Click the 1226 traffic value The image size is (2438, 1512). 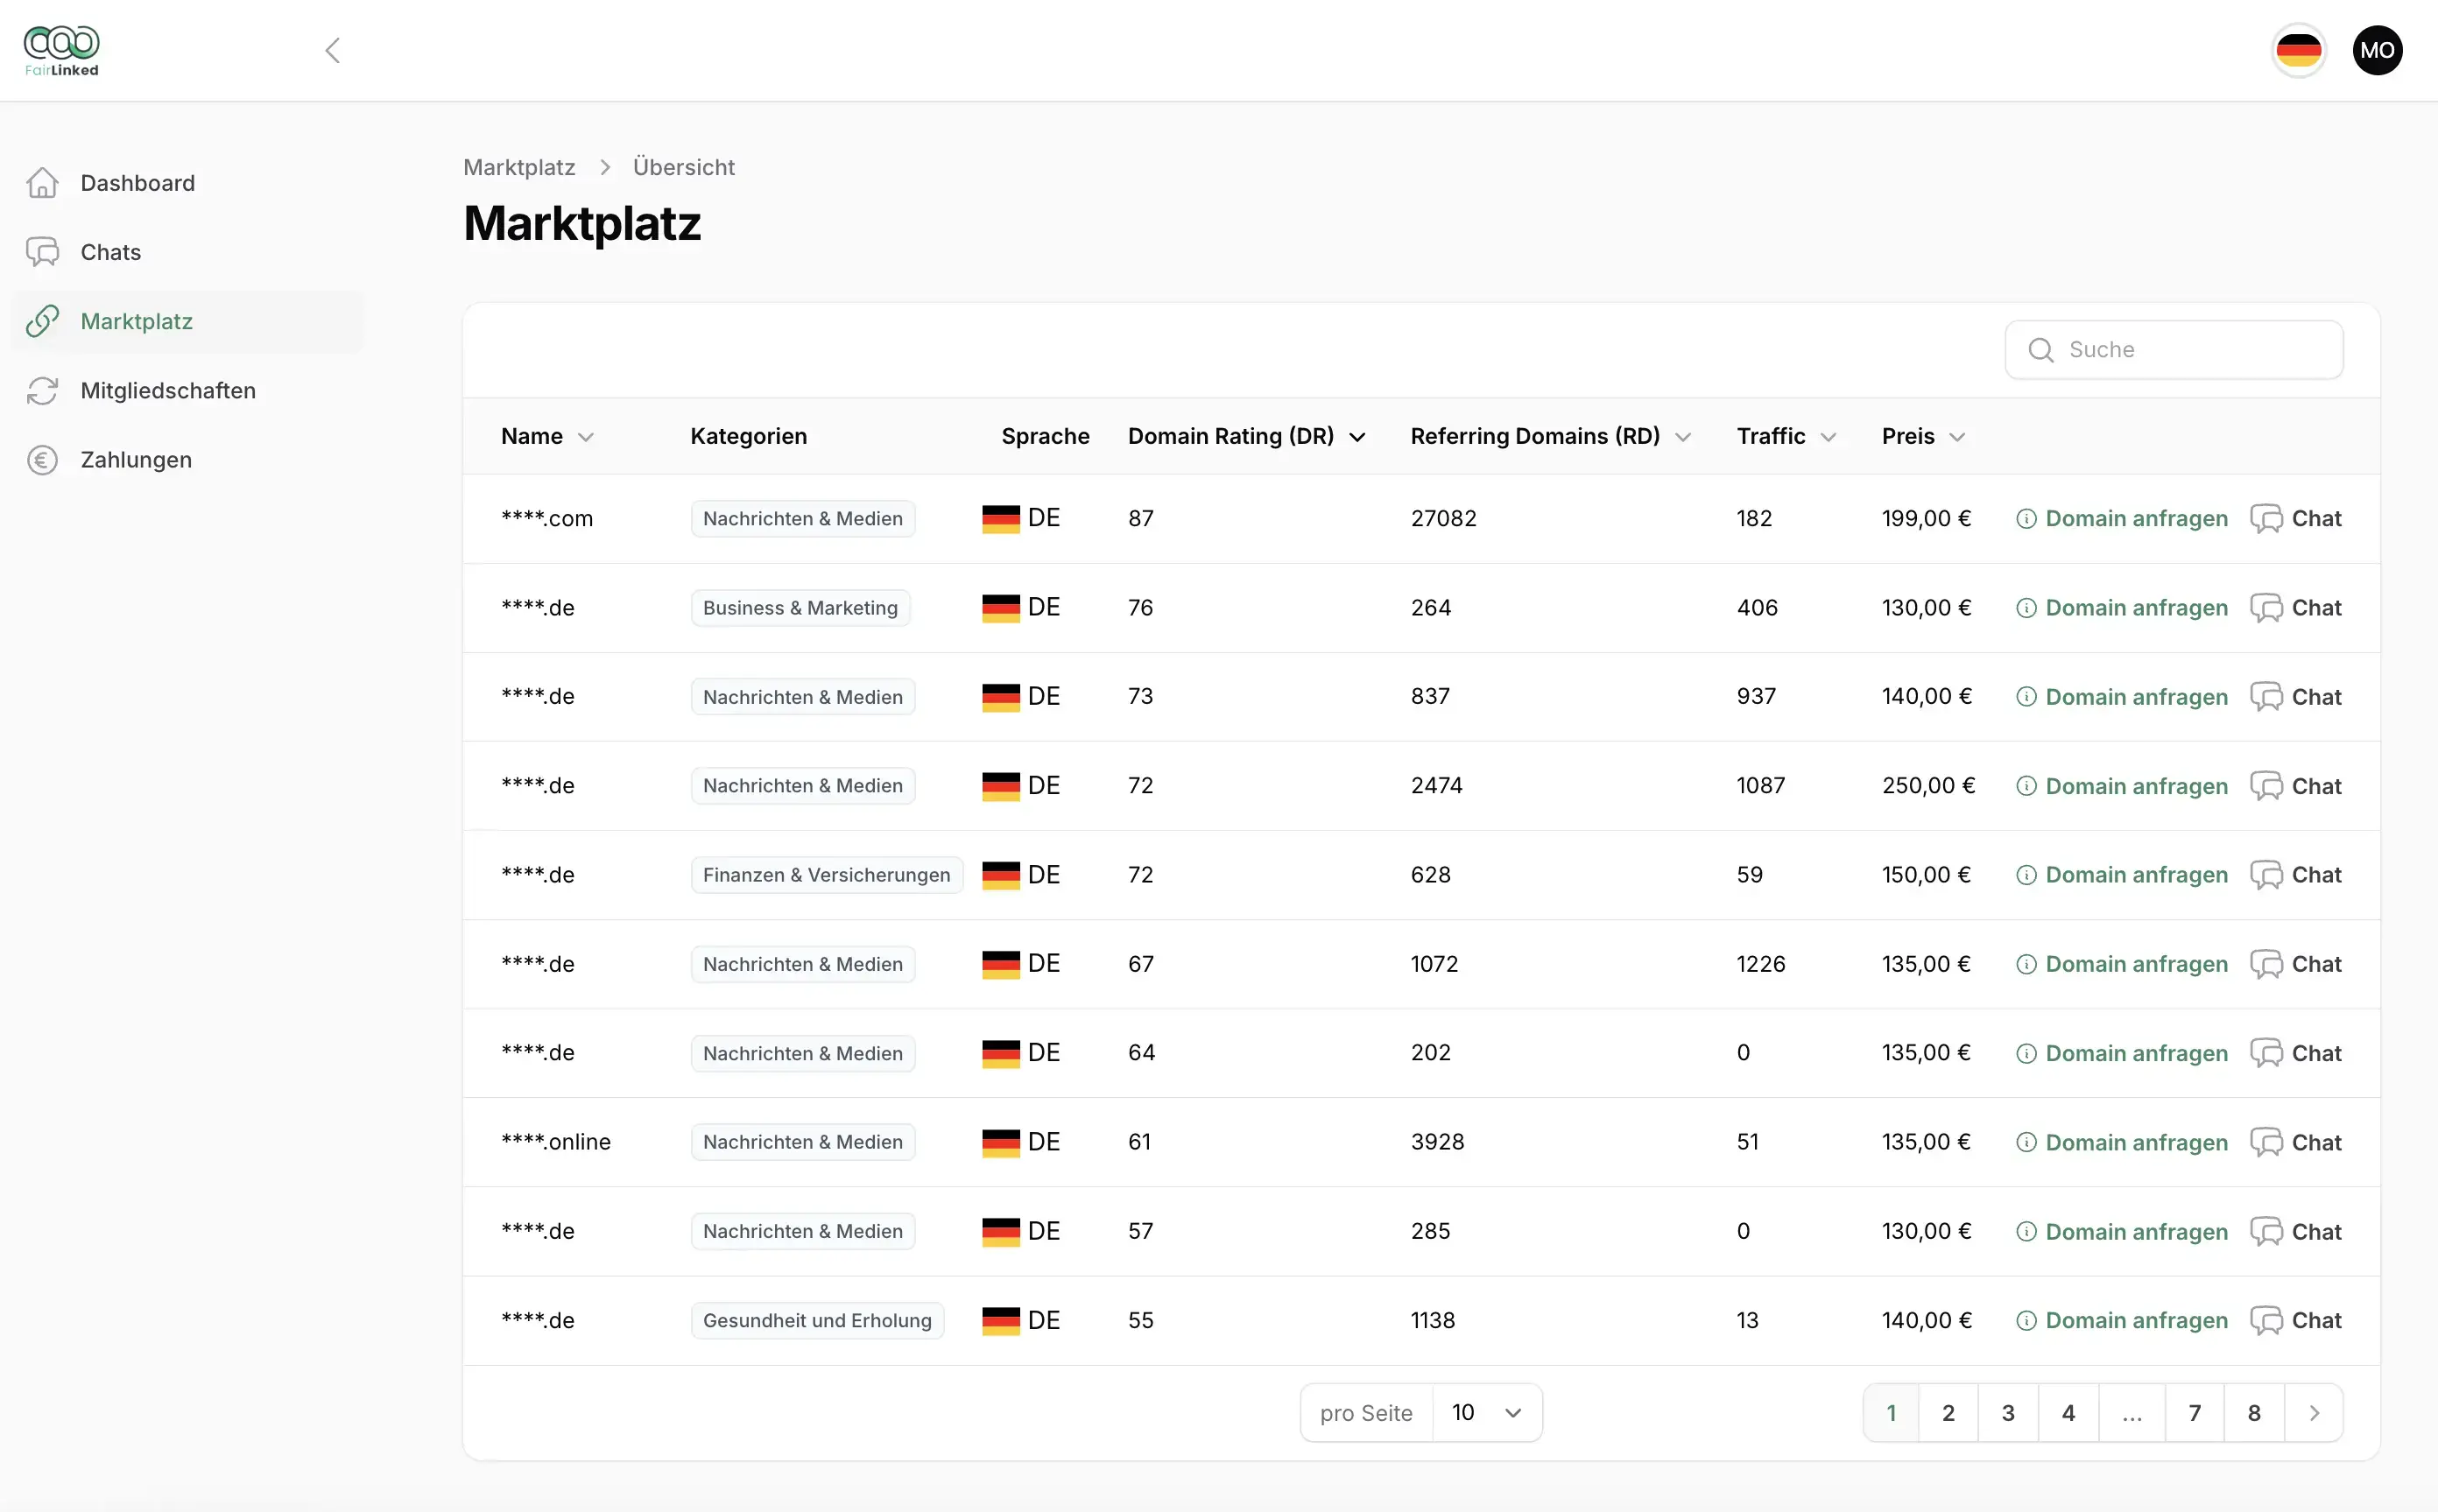(x=1760, y=963)
